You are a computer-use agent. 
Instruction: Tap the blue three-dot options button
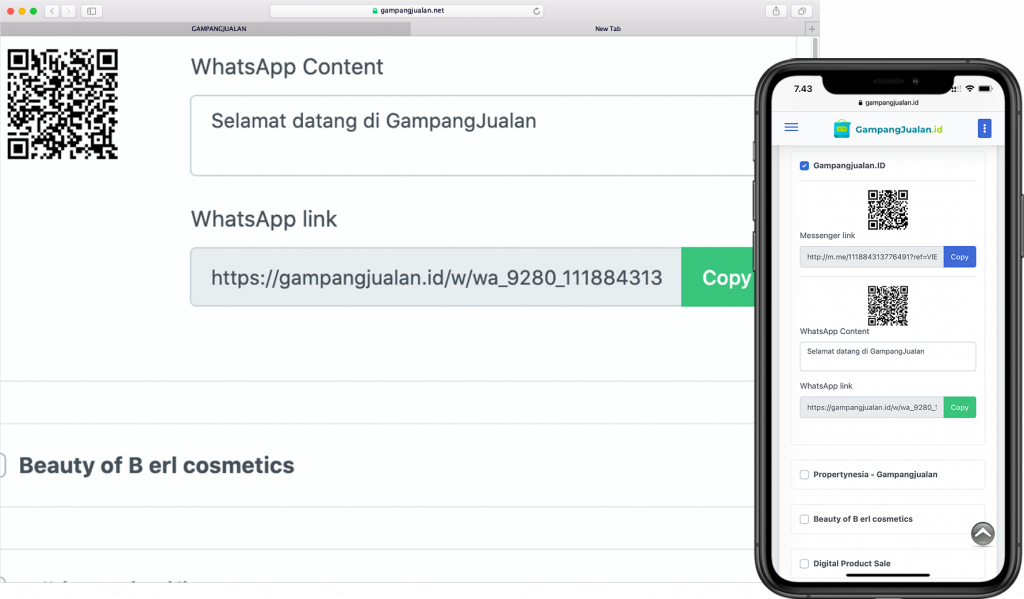(984, 128)
